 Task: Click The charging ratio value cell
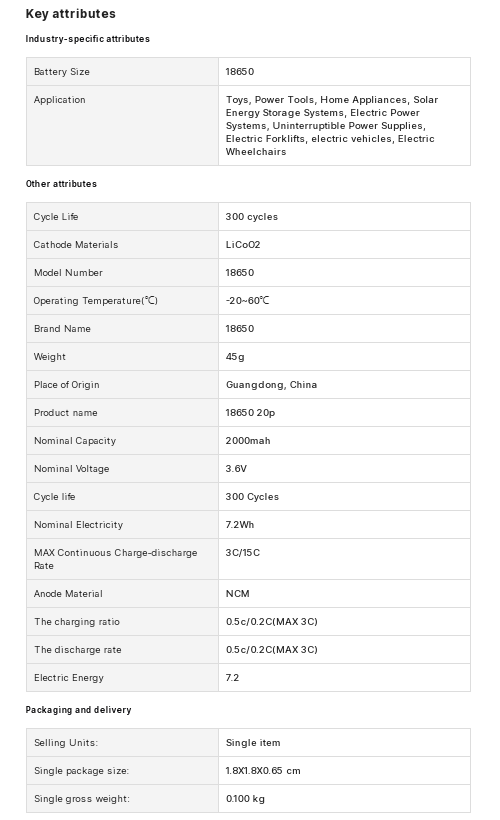pos(344,622)
